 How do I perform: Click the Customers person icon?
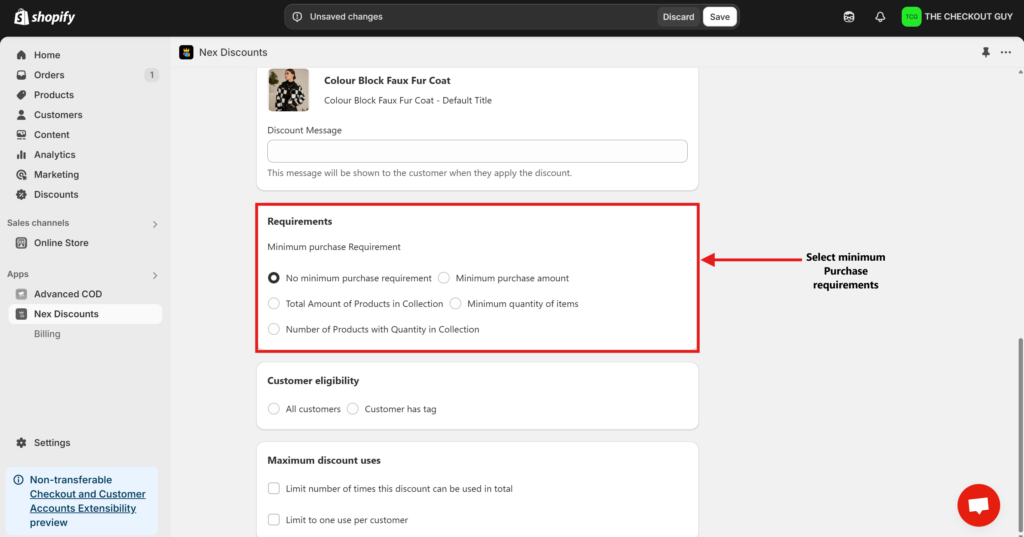click(22, 115)
